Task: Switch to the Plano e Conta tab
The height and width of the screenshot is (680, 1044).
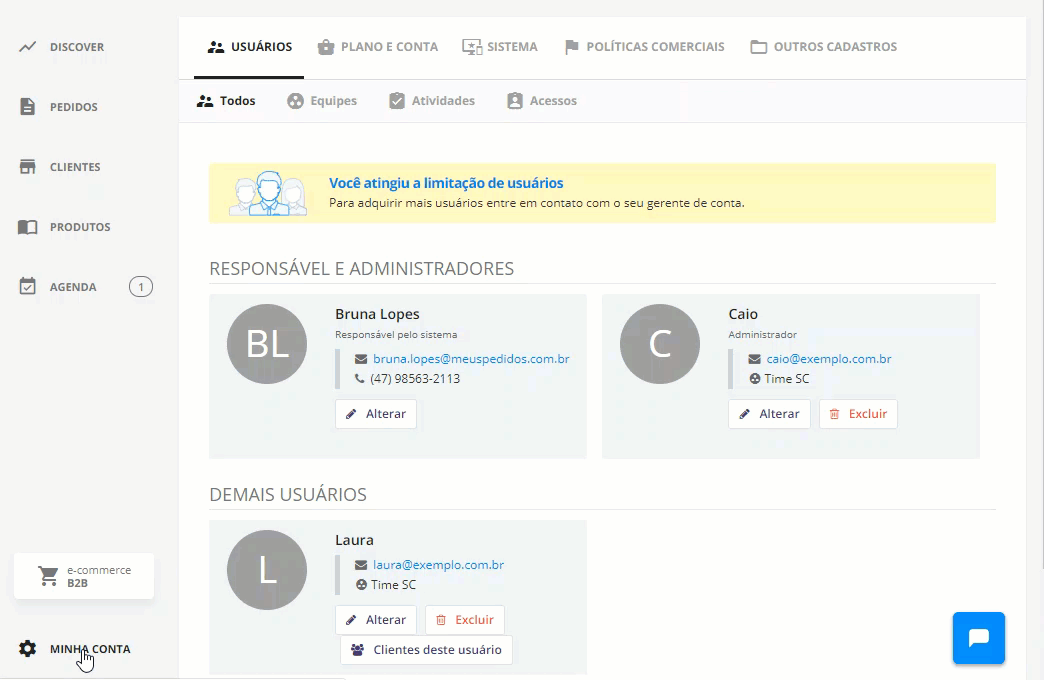Action: (x=378, y=47)
